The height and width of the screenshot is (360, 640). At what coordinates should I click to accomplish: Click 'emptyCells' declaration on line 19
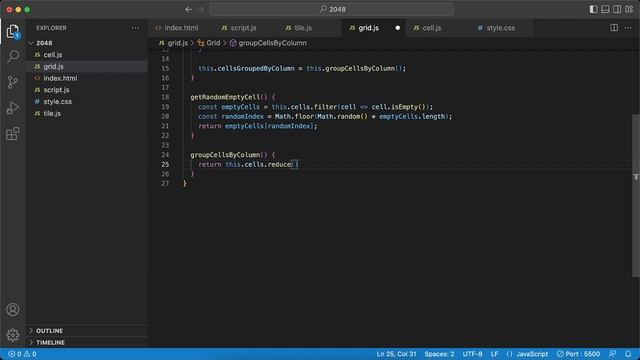(x=240, y=107)
